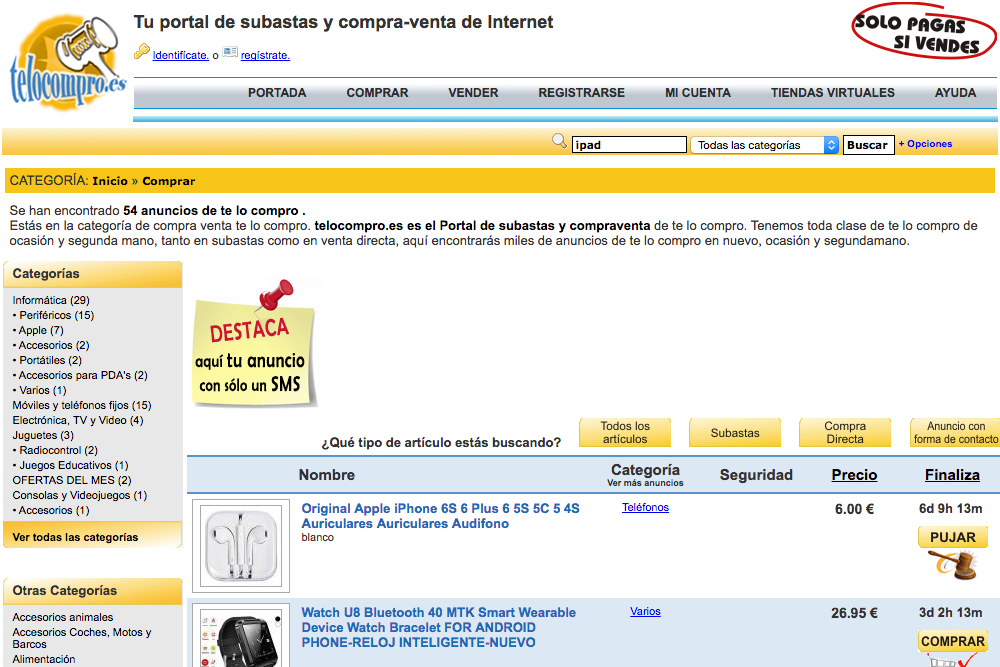1000x667 pixels.
Task: Click the Varios category link in results
Action: (x=645, y=612)
